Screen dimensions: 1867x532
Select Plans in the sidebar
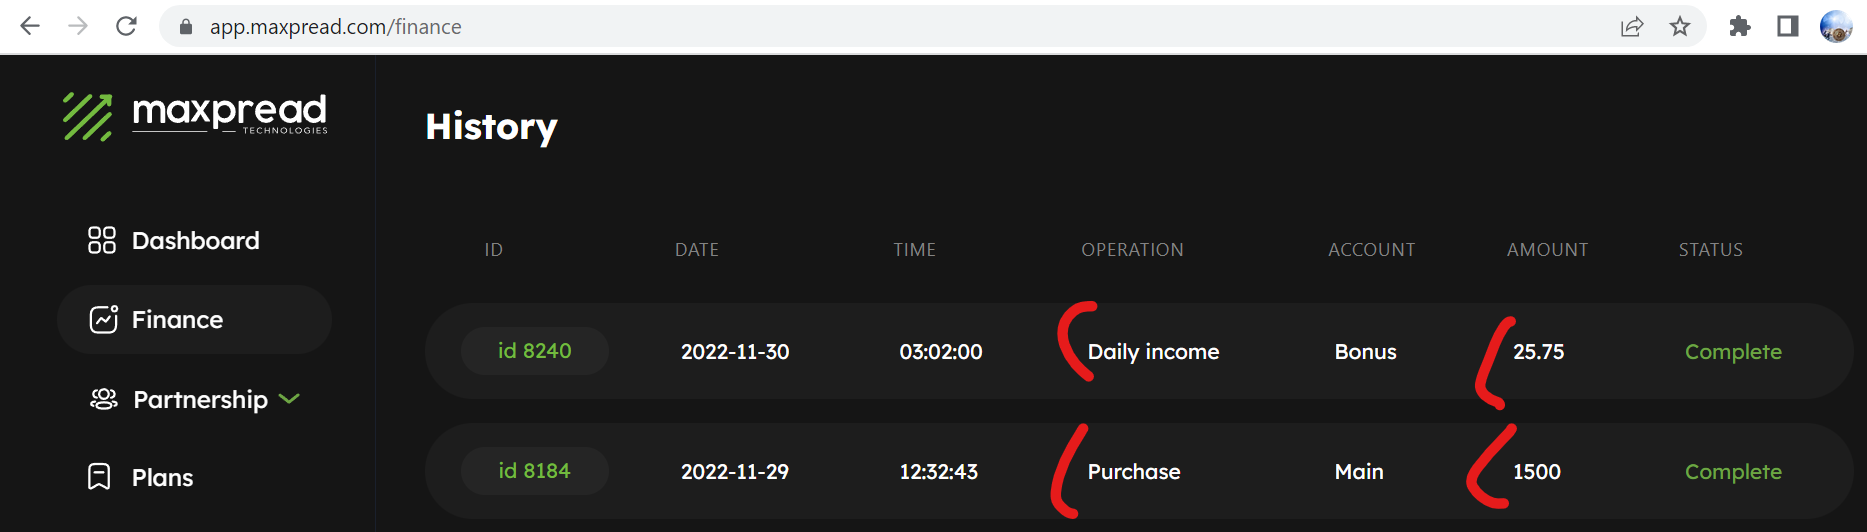click(162, 477)
